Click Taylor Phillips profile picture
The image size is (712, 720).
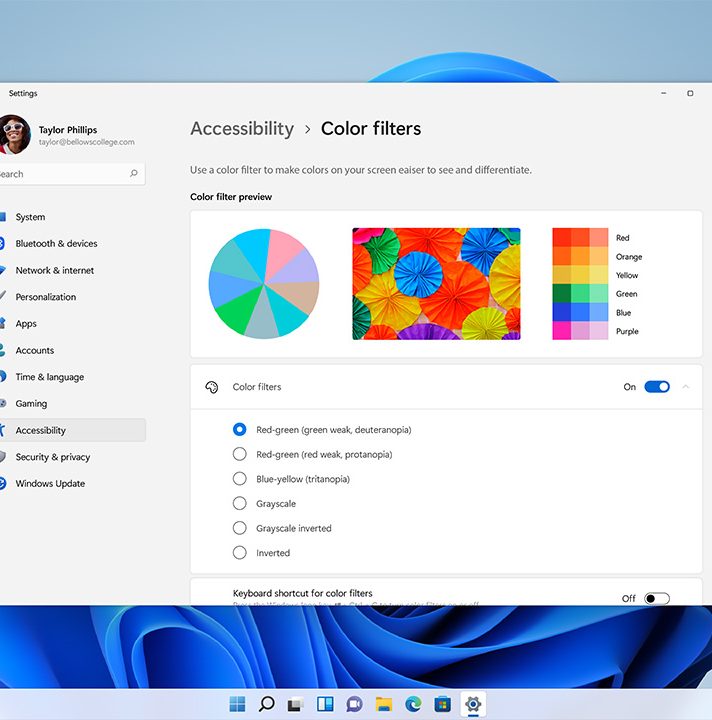click(15, 134)
